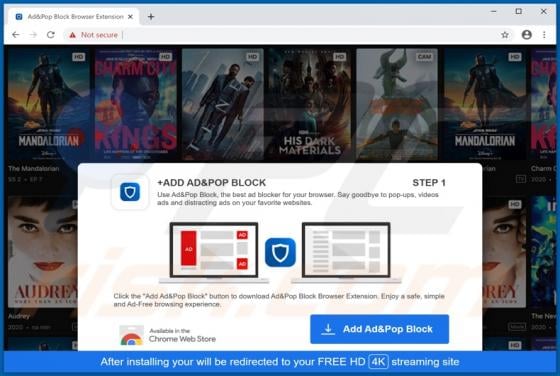Click the STEP 1 label
Screen dimensions: 560x376
[429, 182]
